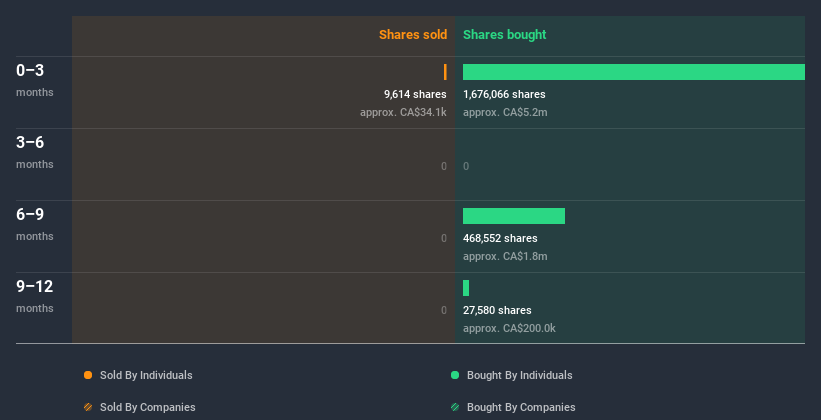Click the green bought bar for 6–9 months

(x=513, y=216)
